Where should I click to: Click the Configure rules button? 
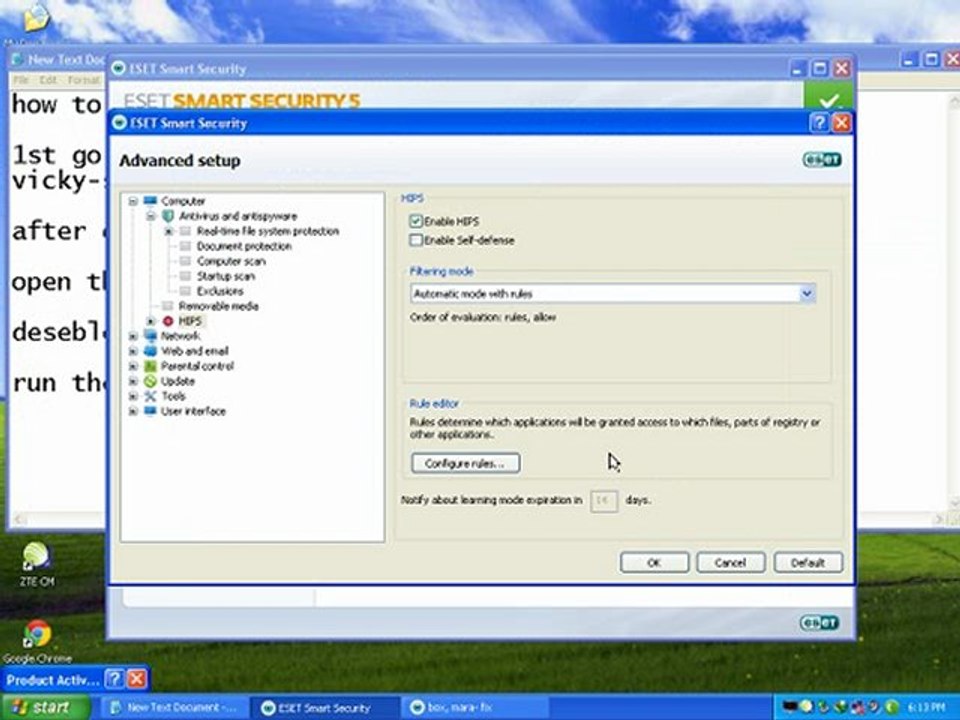coord(465,463)
